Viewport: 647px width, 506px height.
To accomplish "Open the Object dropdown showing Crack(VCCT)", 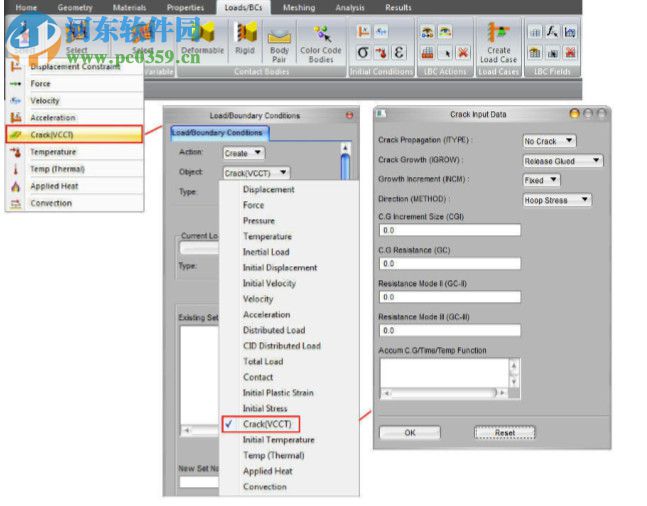I will point(256,173).
